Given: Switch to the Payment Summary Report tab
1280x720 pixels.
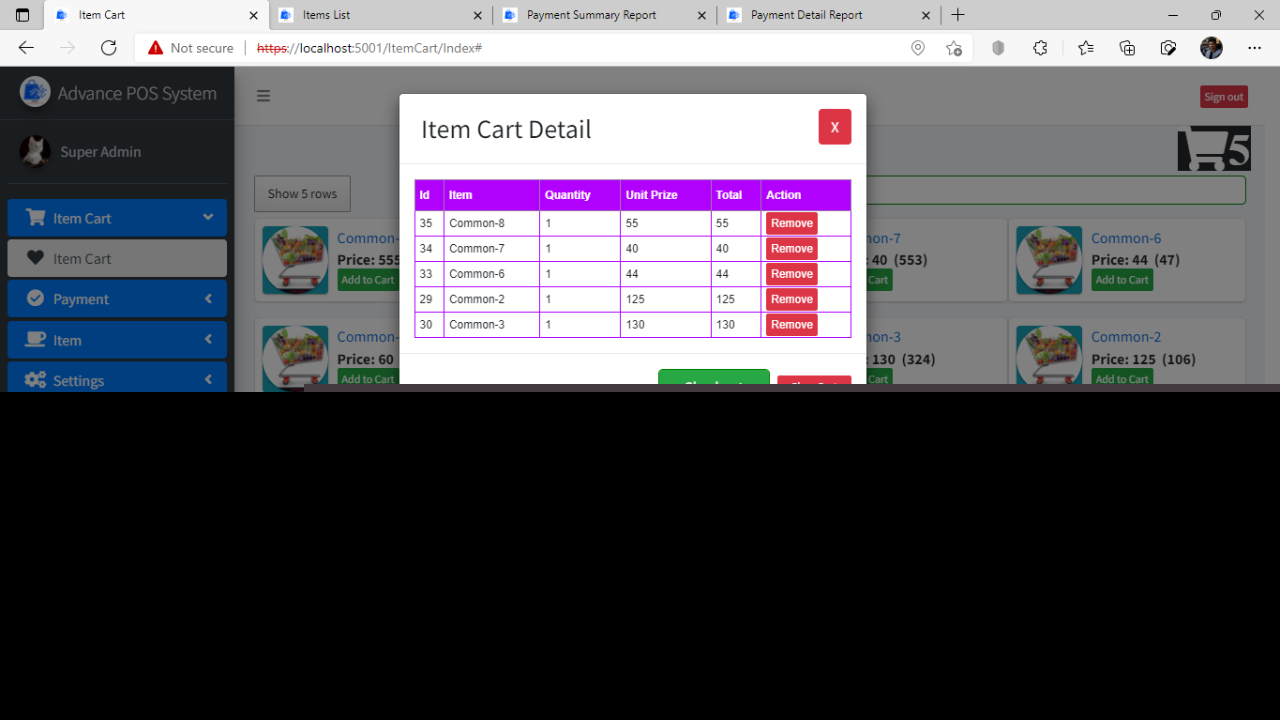Looking at the screenshot, I should click(605, 15).
